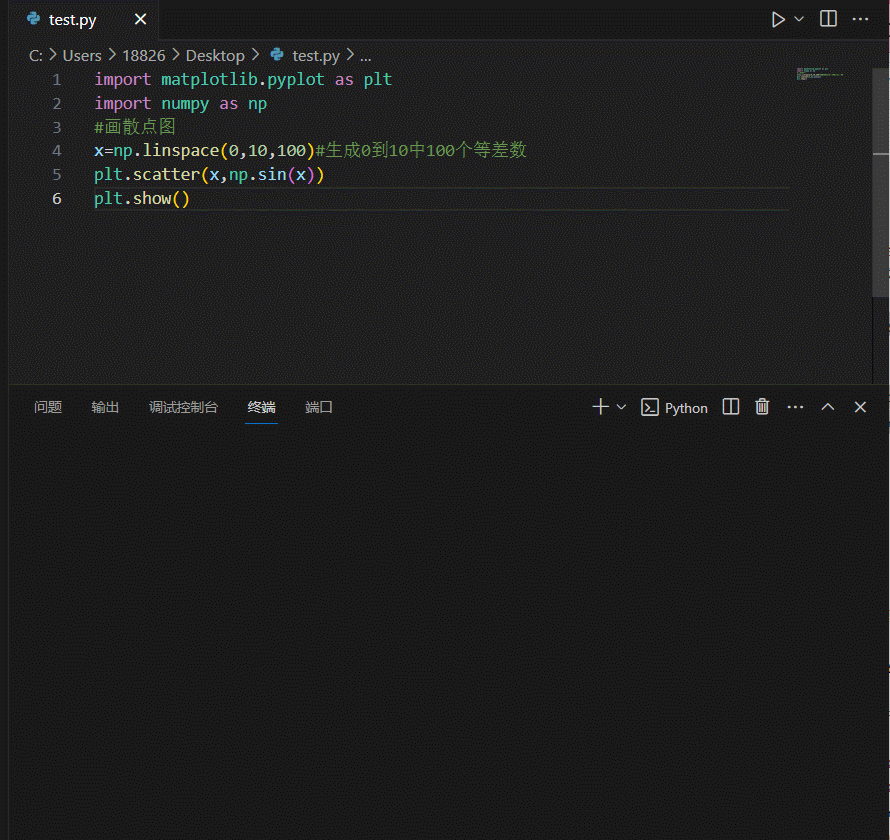Switch to the 输出 panel tab
This screenshot has height=840, width=890.
tap(105, 407)
